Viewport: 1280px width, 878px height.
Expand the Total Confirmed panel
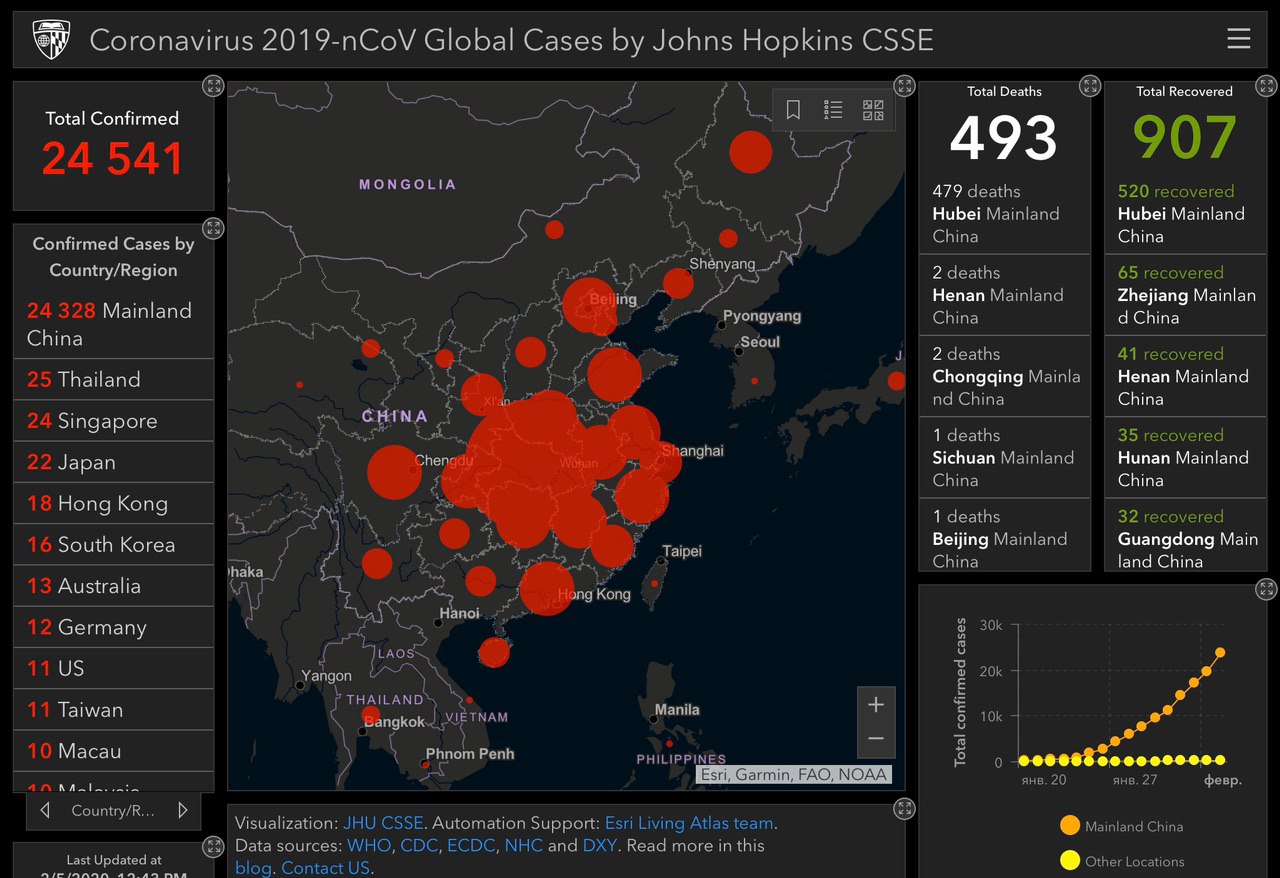213,86
